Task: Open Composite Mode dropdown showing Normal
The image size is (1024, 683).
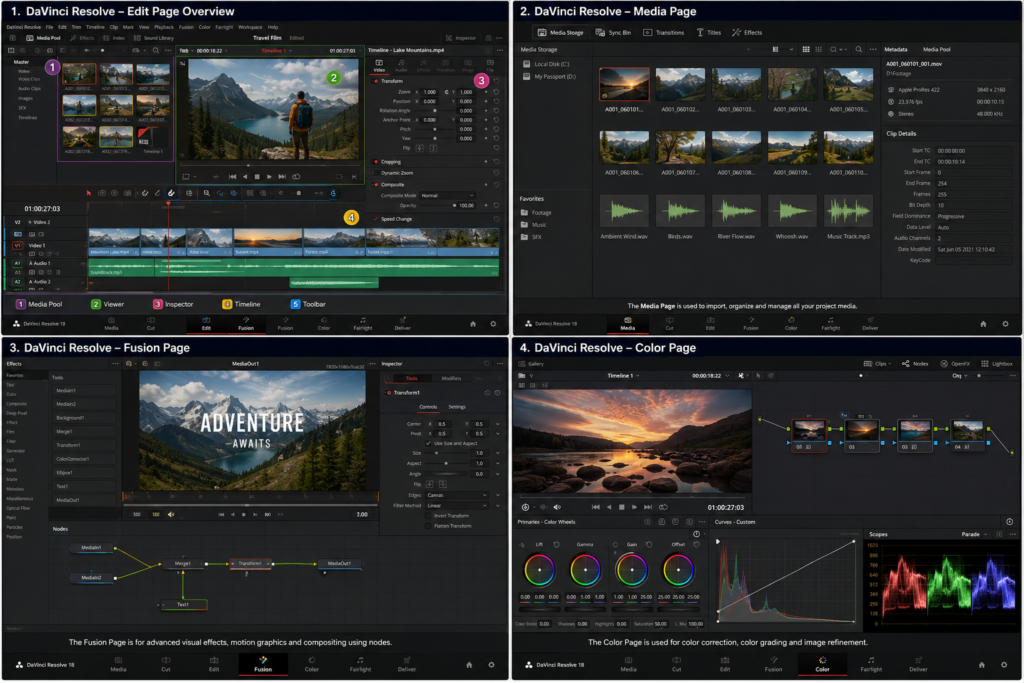Action: click(447, 195)
